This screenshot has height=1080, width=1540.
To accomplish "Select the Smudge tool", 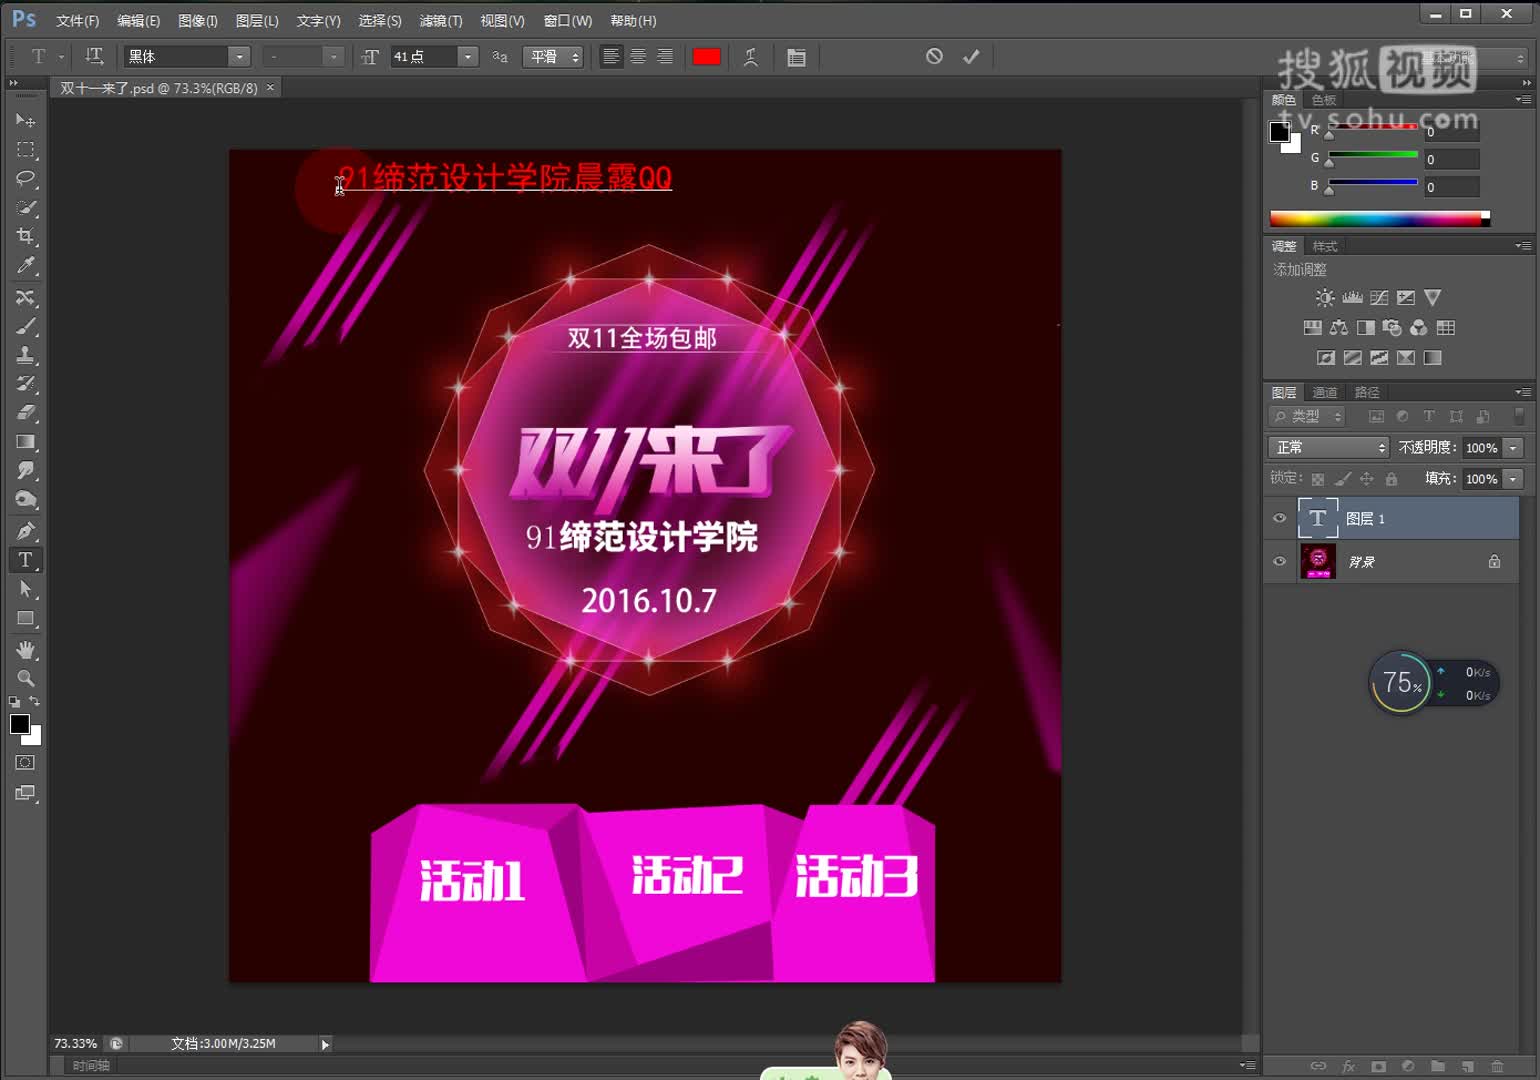I will point(25,471).
